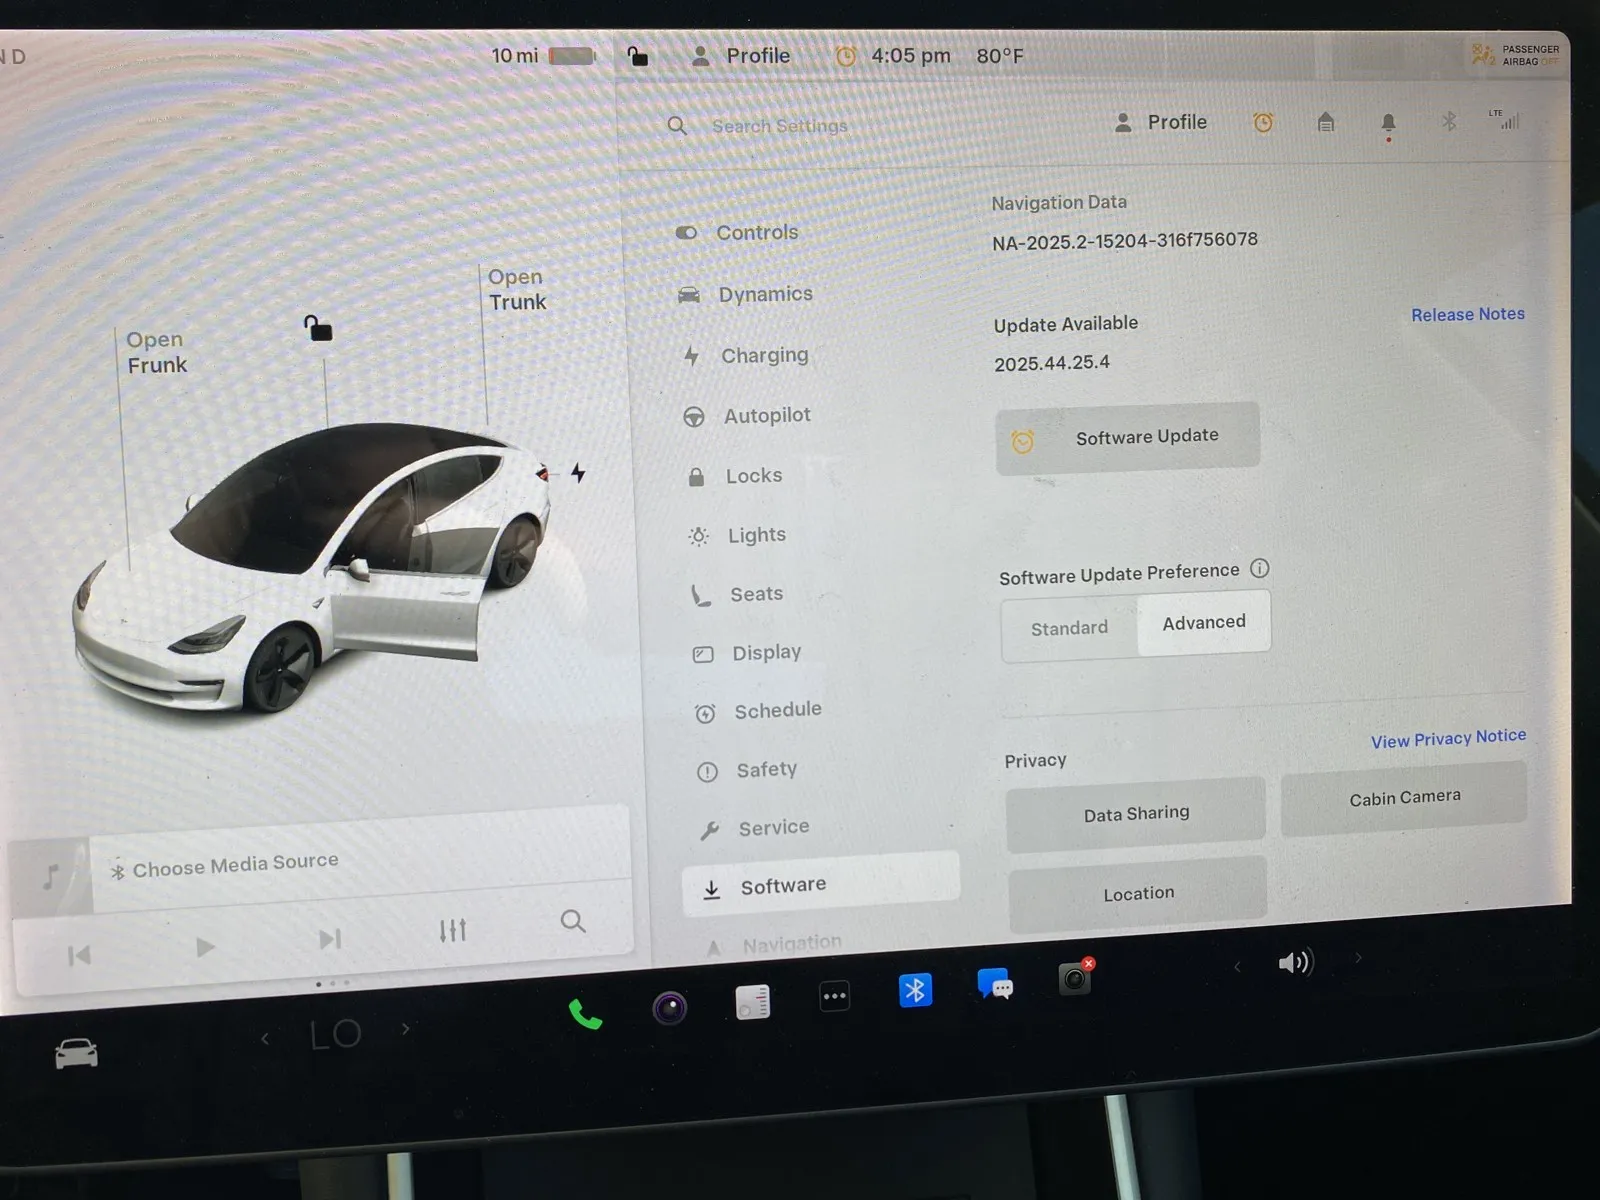Open the dashcam icon in dock
This screenshot has width=1600, height=1200.
(x=1075, y=978)
